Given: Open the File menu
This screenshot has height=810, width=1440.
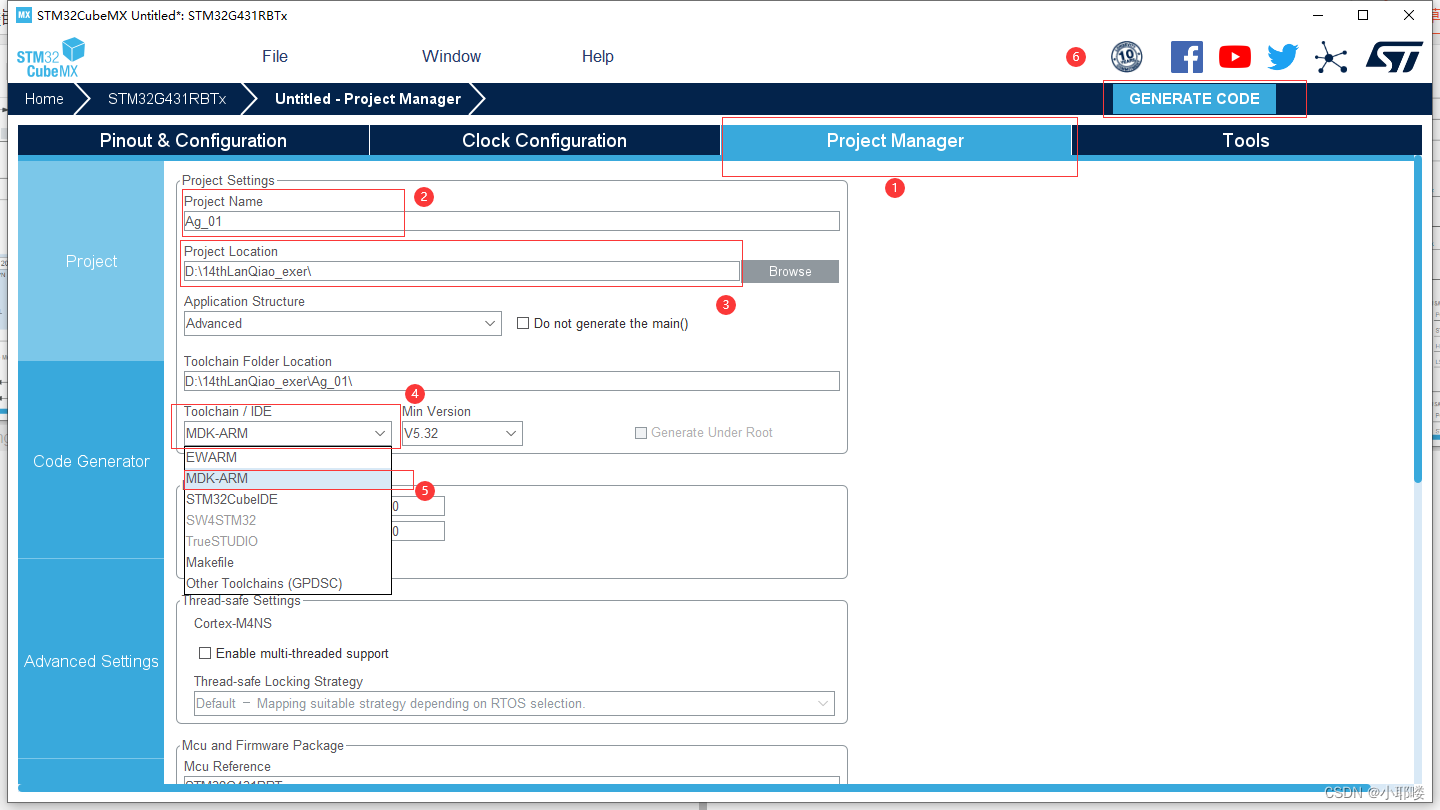Looking at the screenshot, I should click(275, 57).
